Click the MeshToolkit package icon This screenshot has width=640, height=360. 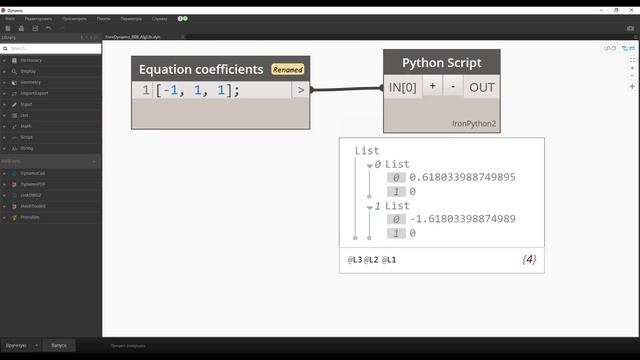click(x=14, y=206)
